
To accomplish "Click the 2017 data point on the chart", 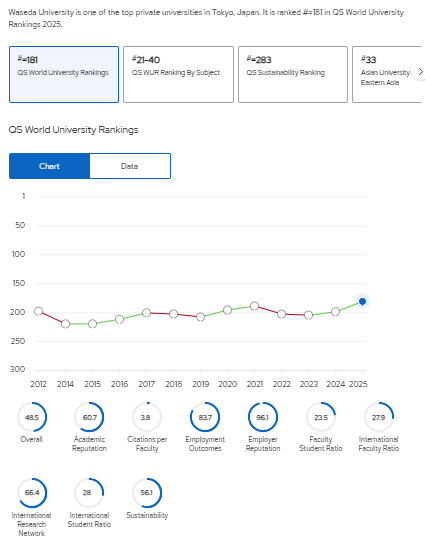I will pyautogui.click(x=146, y=313).
